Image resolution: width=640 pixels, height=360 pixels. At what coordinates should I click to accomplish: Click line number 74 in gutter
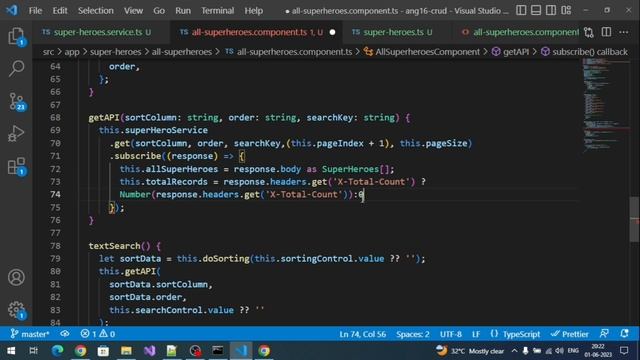55,194
